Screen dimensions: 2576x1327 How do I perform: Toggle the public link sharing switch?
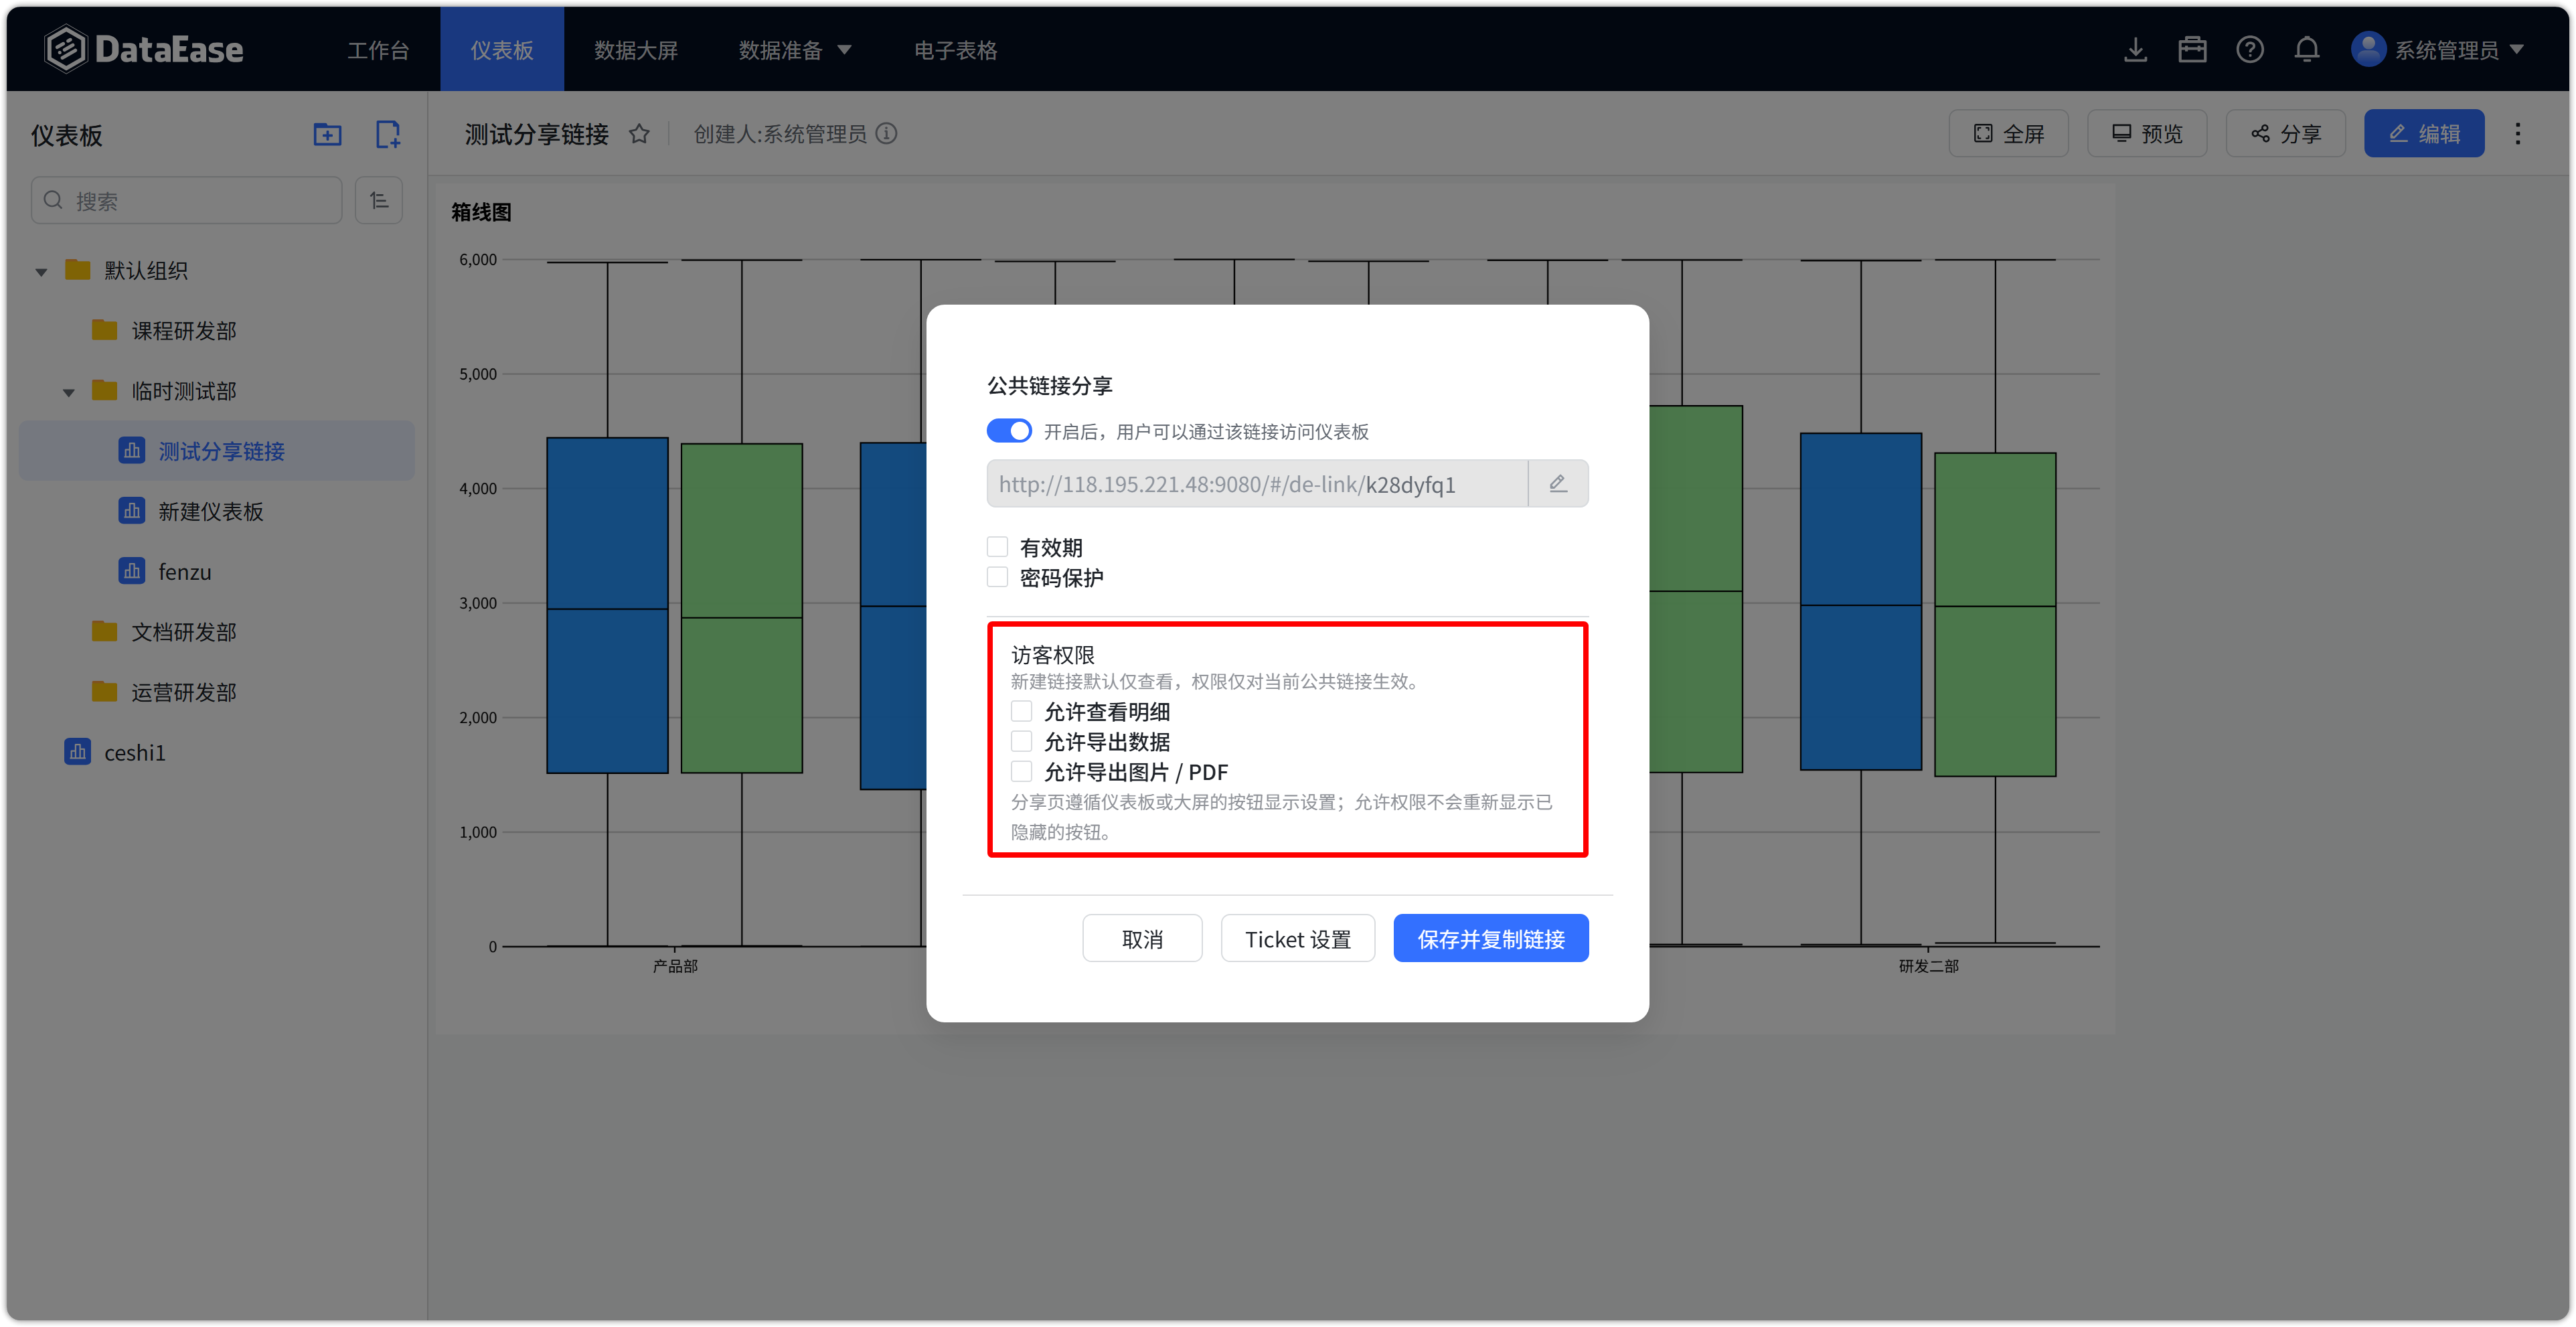tap(1008, 431)
